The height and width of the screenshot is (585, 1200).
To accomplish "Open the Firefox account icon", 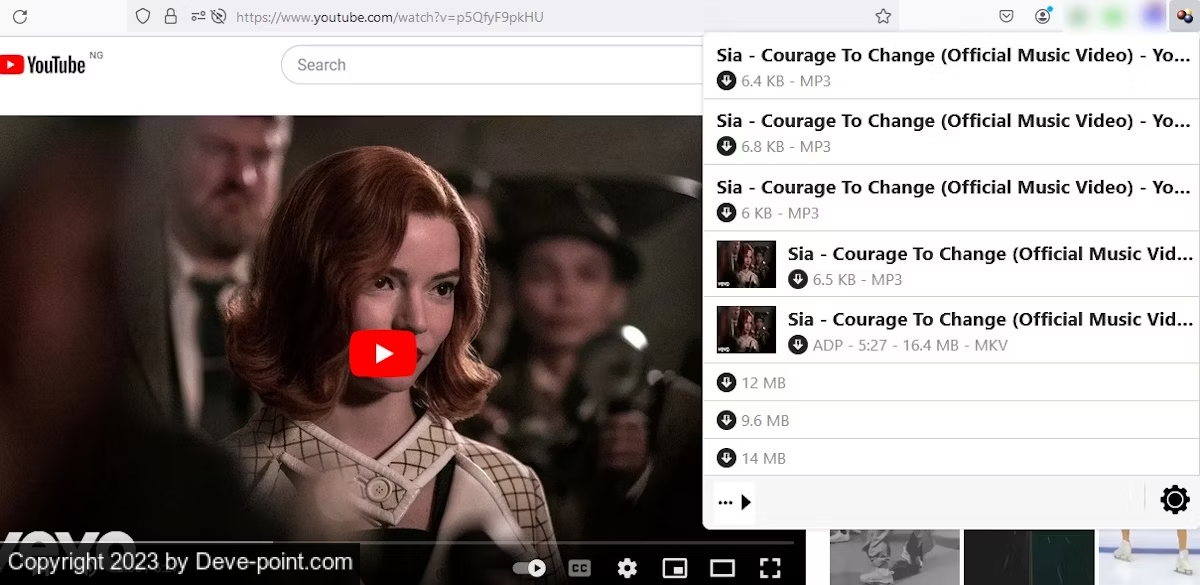I will (1043, 16).
